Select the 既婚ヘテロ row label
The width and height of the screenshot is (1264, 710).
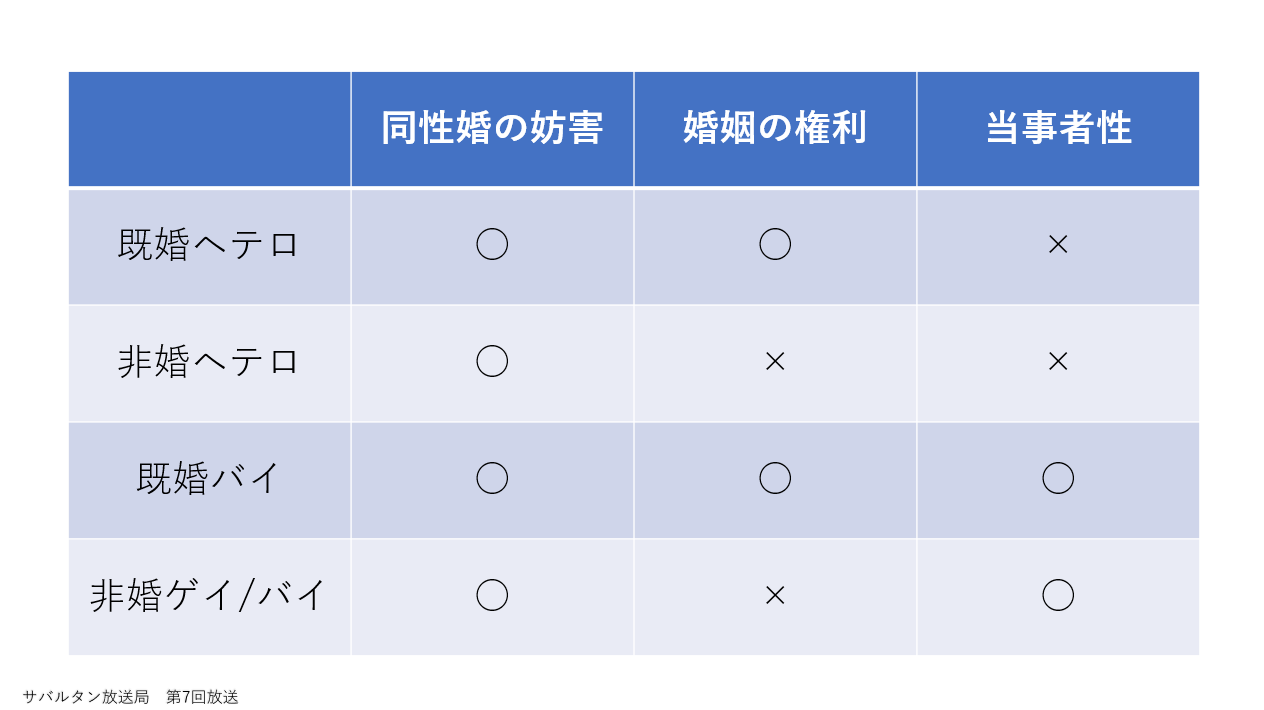(x=209, y=244)
